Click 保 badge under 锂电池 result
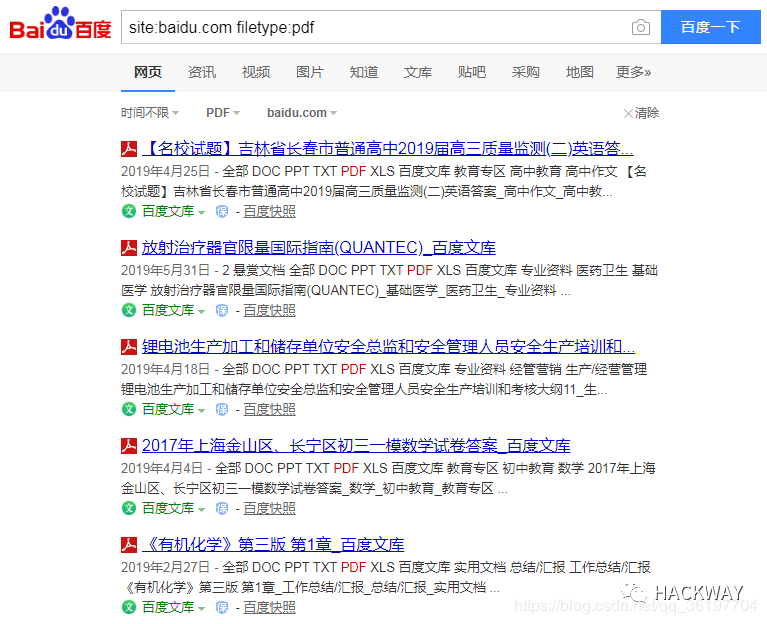Screen dimensions: 767x624 (222, 409)
